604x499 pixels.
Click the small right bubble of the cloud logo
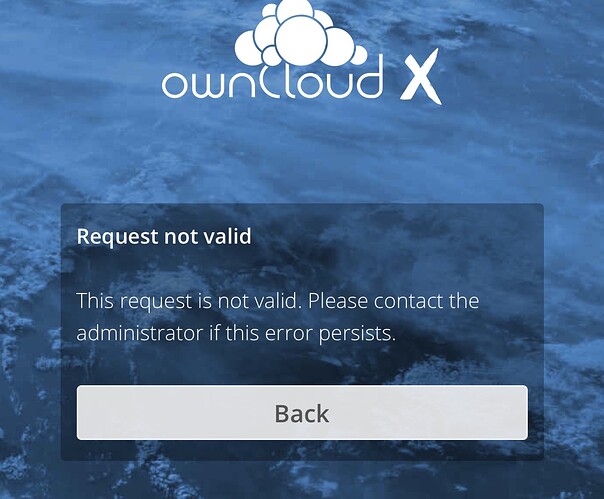(358, 55)
